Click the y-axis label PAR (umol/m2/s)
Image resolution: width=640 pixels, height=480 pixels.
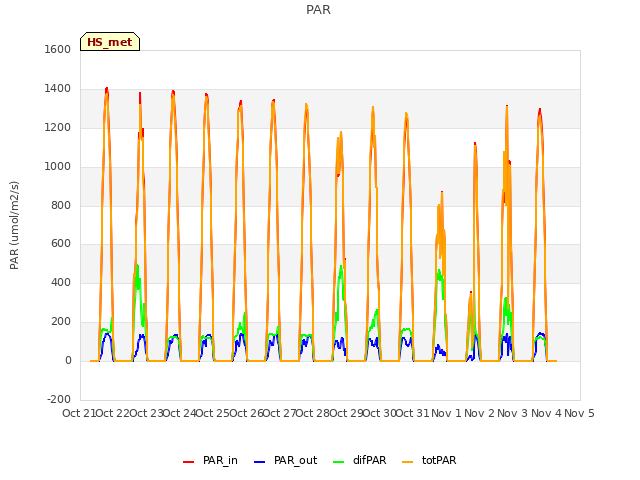[14, 225]
